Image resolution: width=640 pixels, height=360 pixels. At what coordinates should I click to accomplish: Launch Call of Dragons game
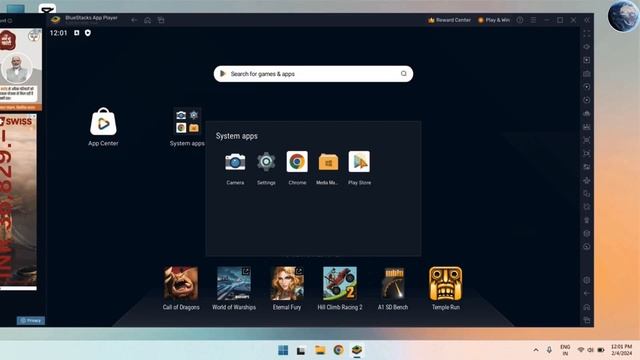pos(181,283)
